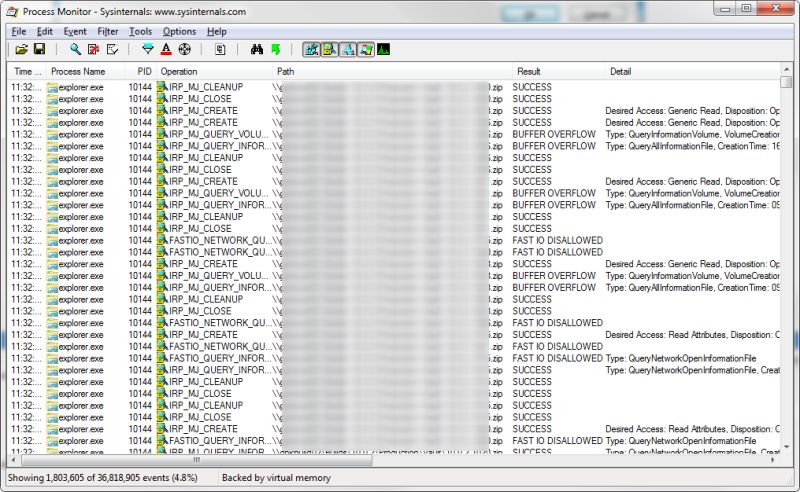The height and width of the screenshot is (492, 800).
Task: Open the Options menu
Action: 179,32
